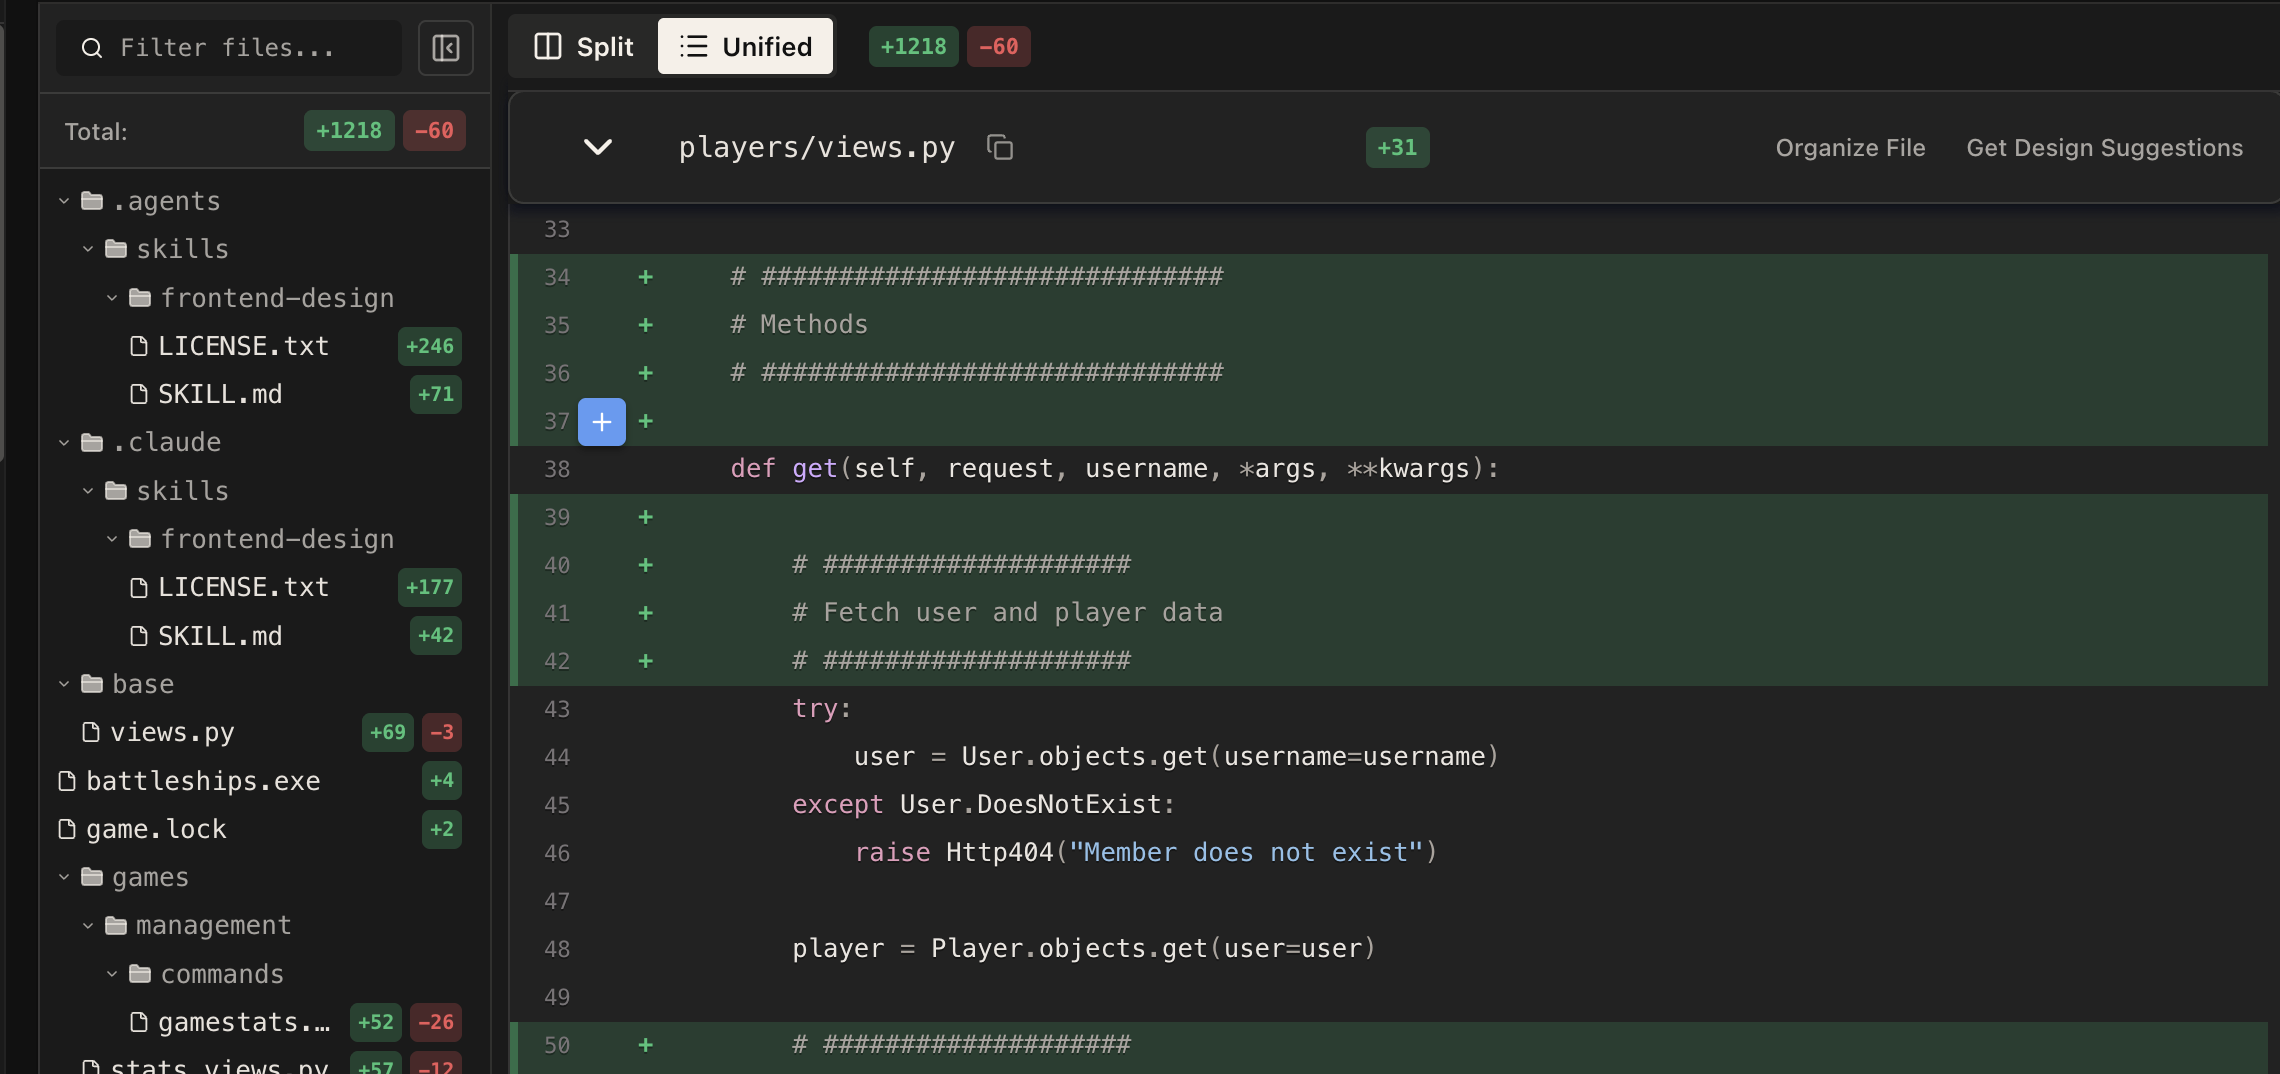Click the file icon beside battleships.exe
The image size is (2280, 1074).
(65, 780)
